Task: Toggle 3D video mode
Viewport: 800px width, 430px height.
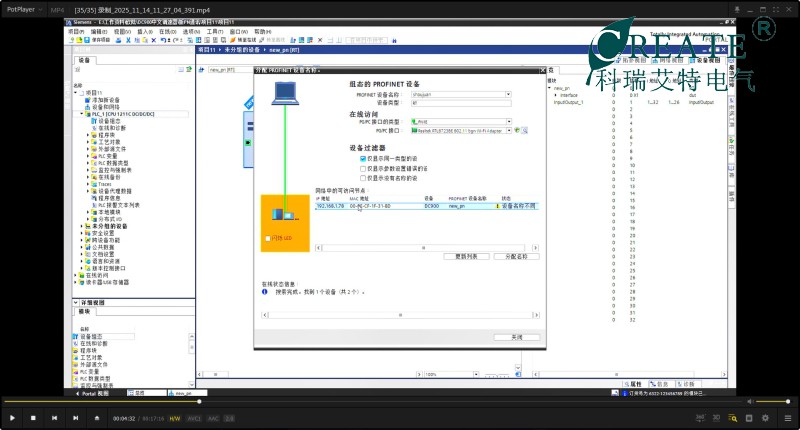Action: click(716, 418)
